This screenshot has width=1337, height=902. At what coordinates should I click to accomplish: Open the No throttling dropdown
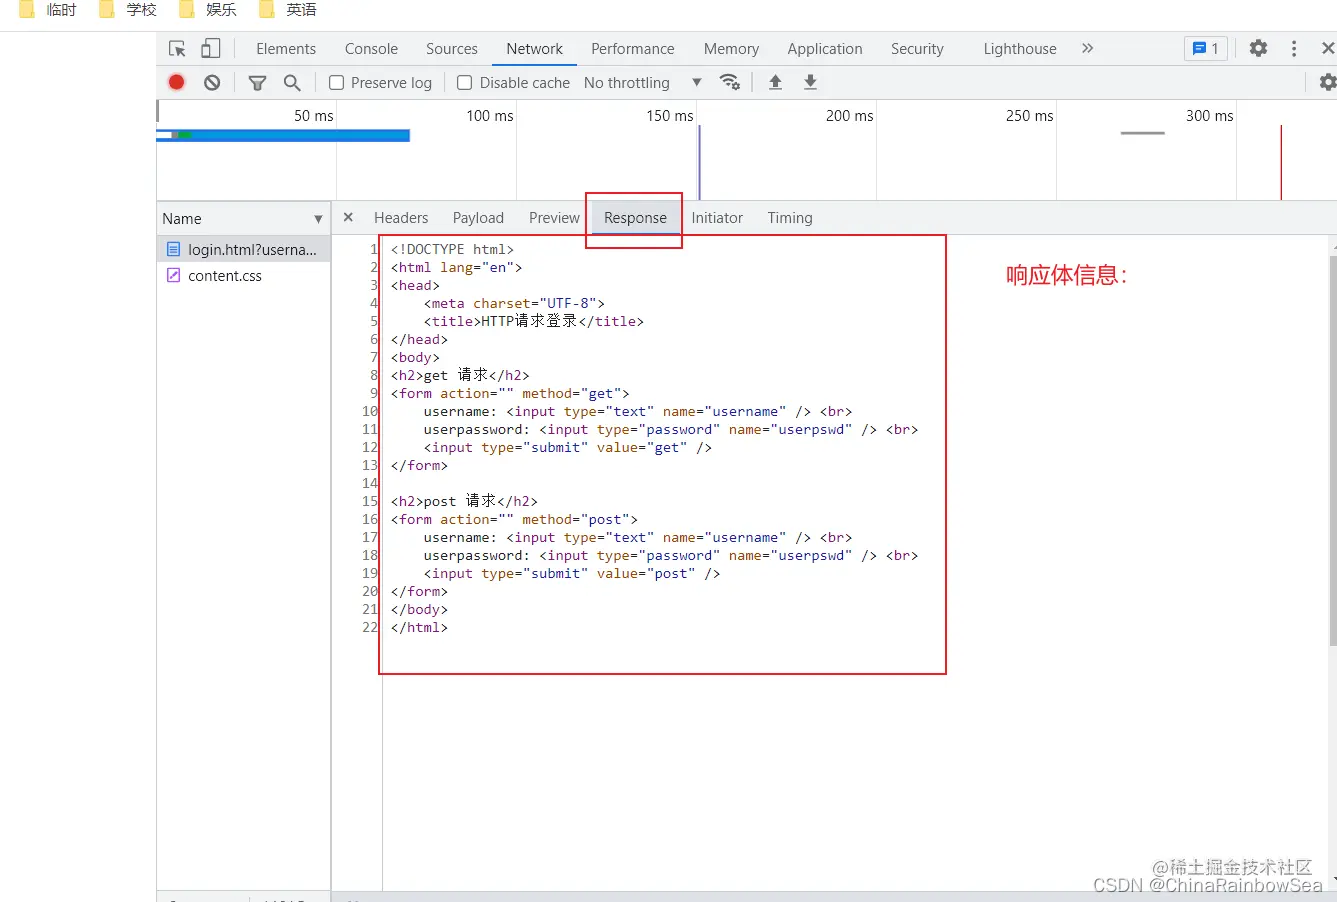coord(643,83)
